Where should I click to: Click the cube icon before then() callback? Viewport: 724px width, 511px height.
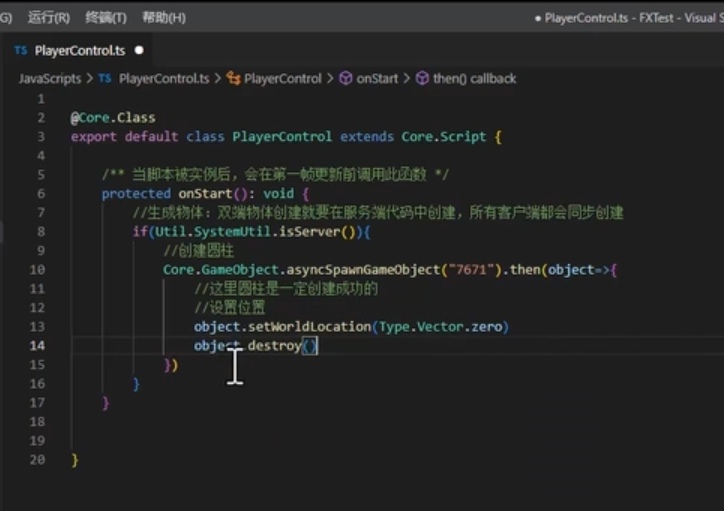point(422,78)
